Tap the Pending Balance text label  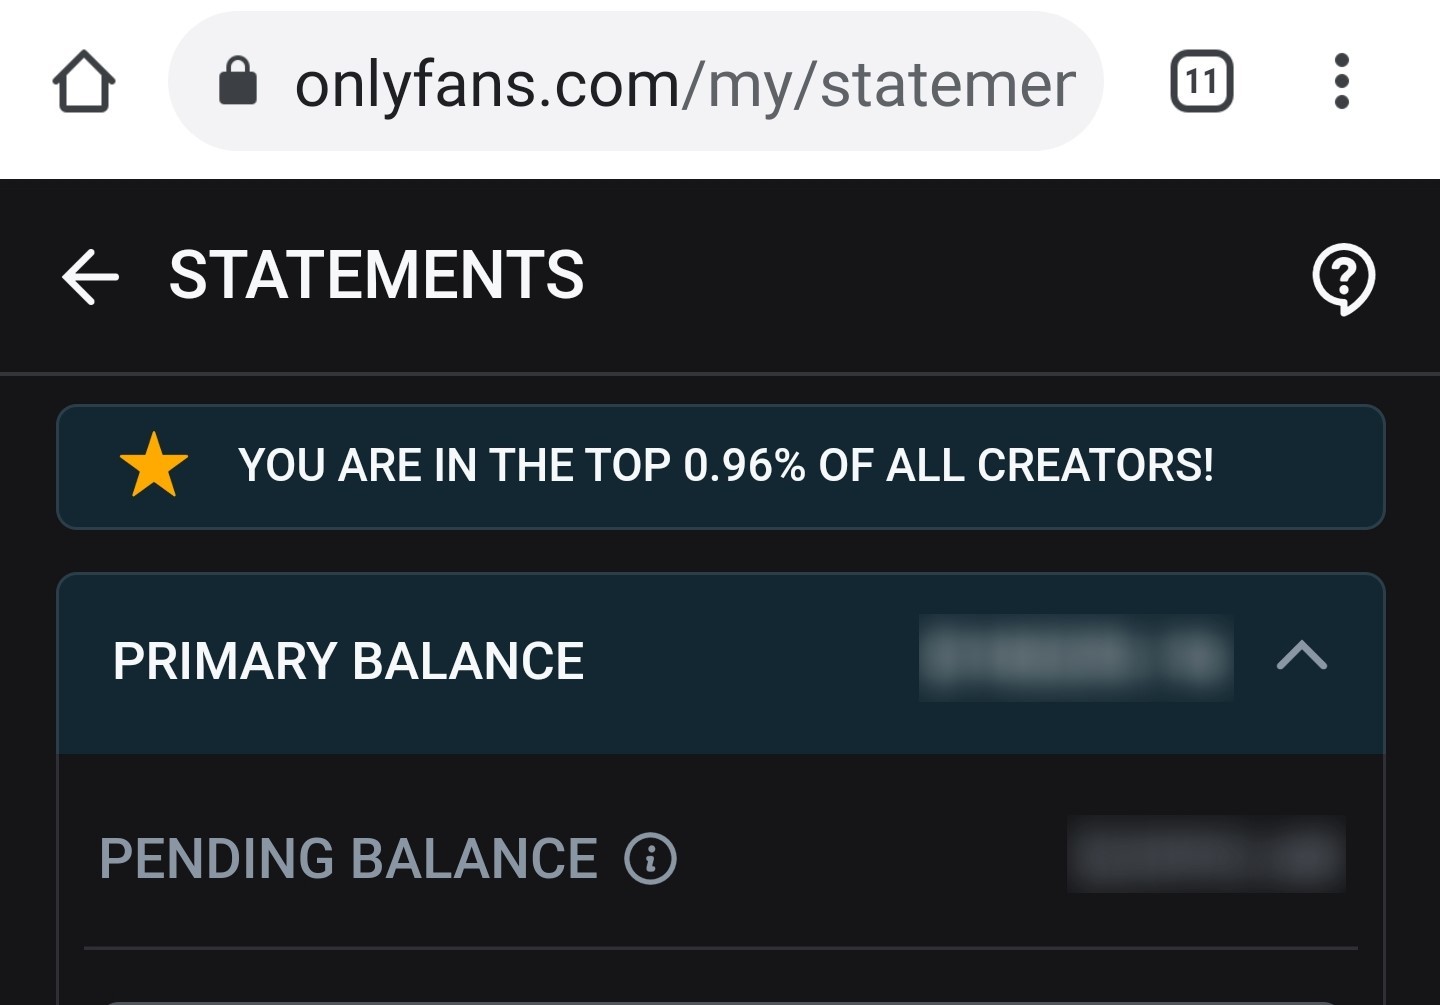[347, 859]
